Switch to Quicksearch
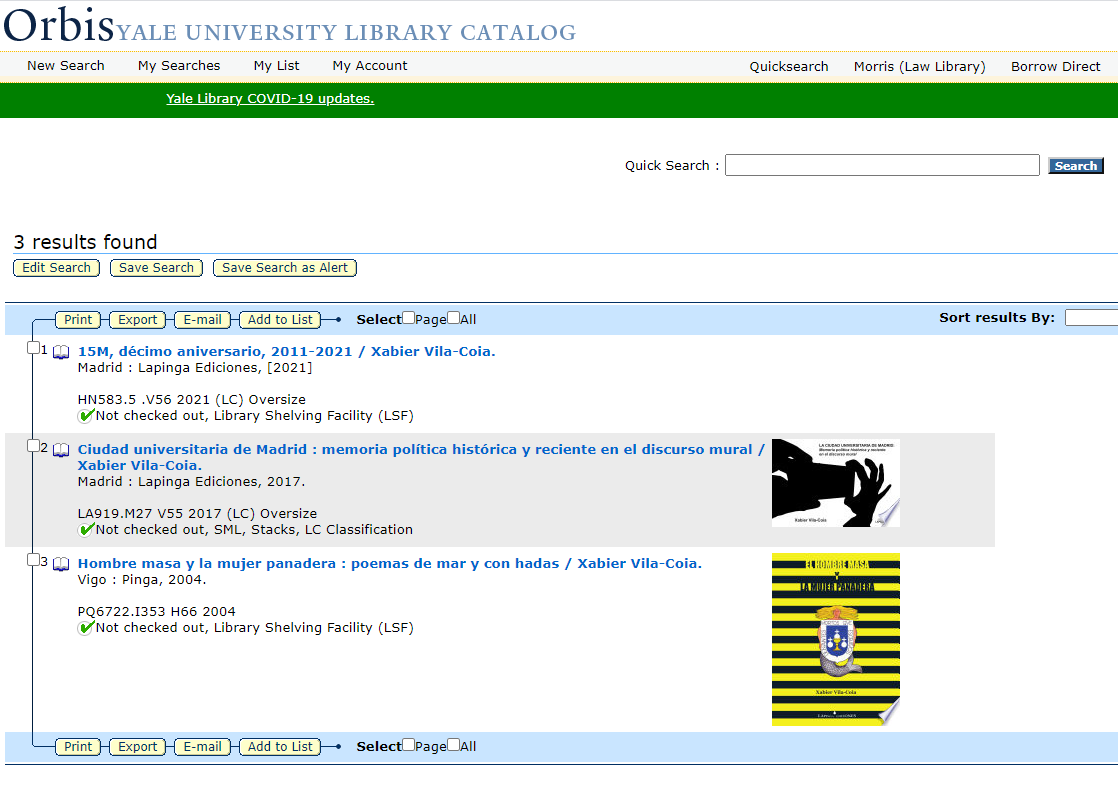This screenshot has width=1118, height=802. pos(789,66)
